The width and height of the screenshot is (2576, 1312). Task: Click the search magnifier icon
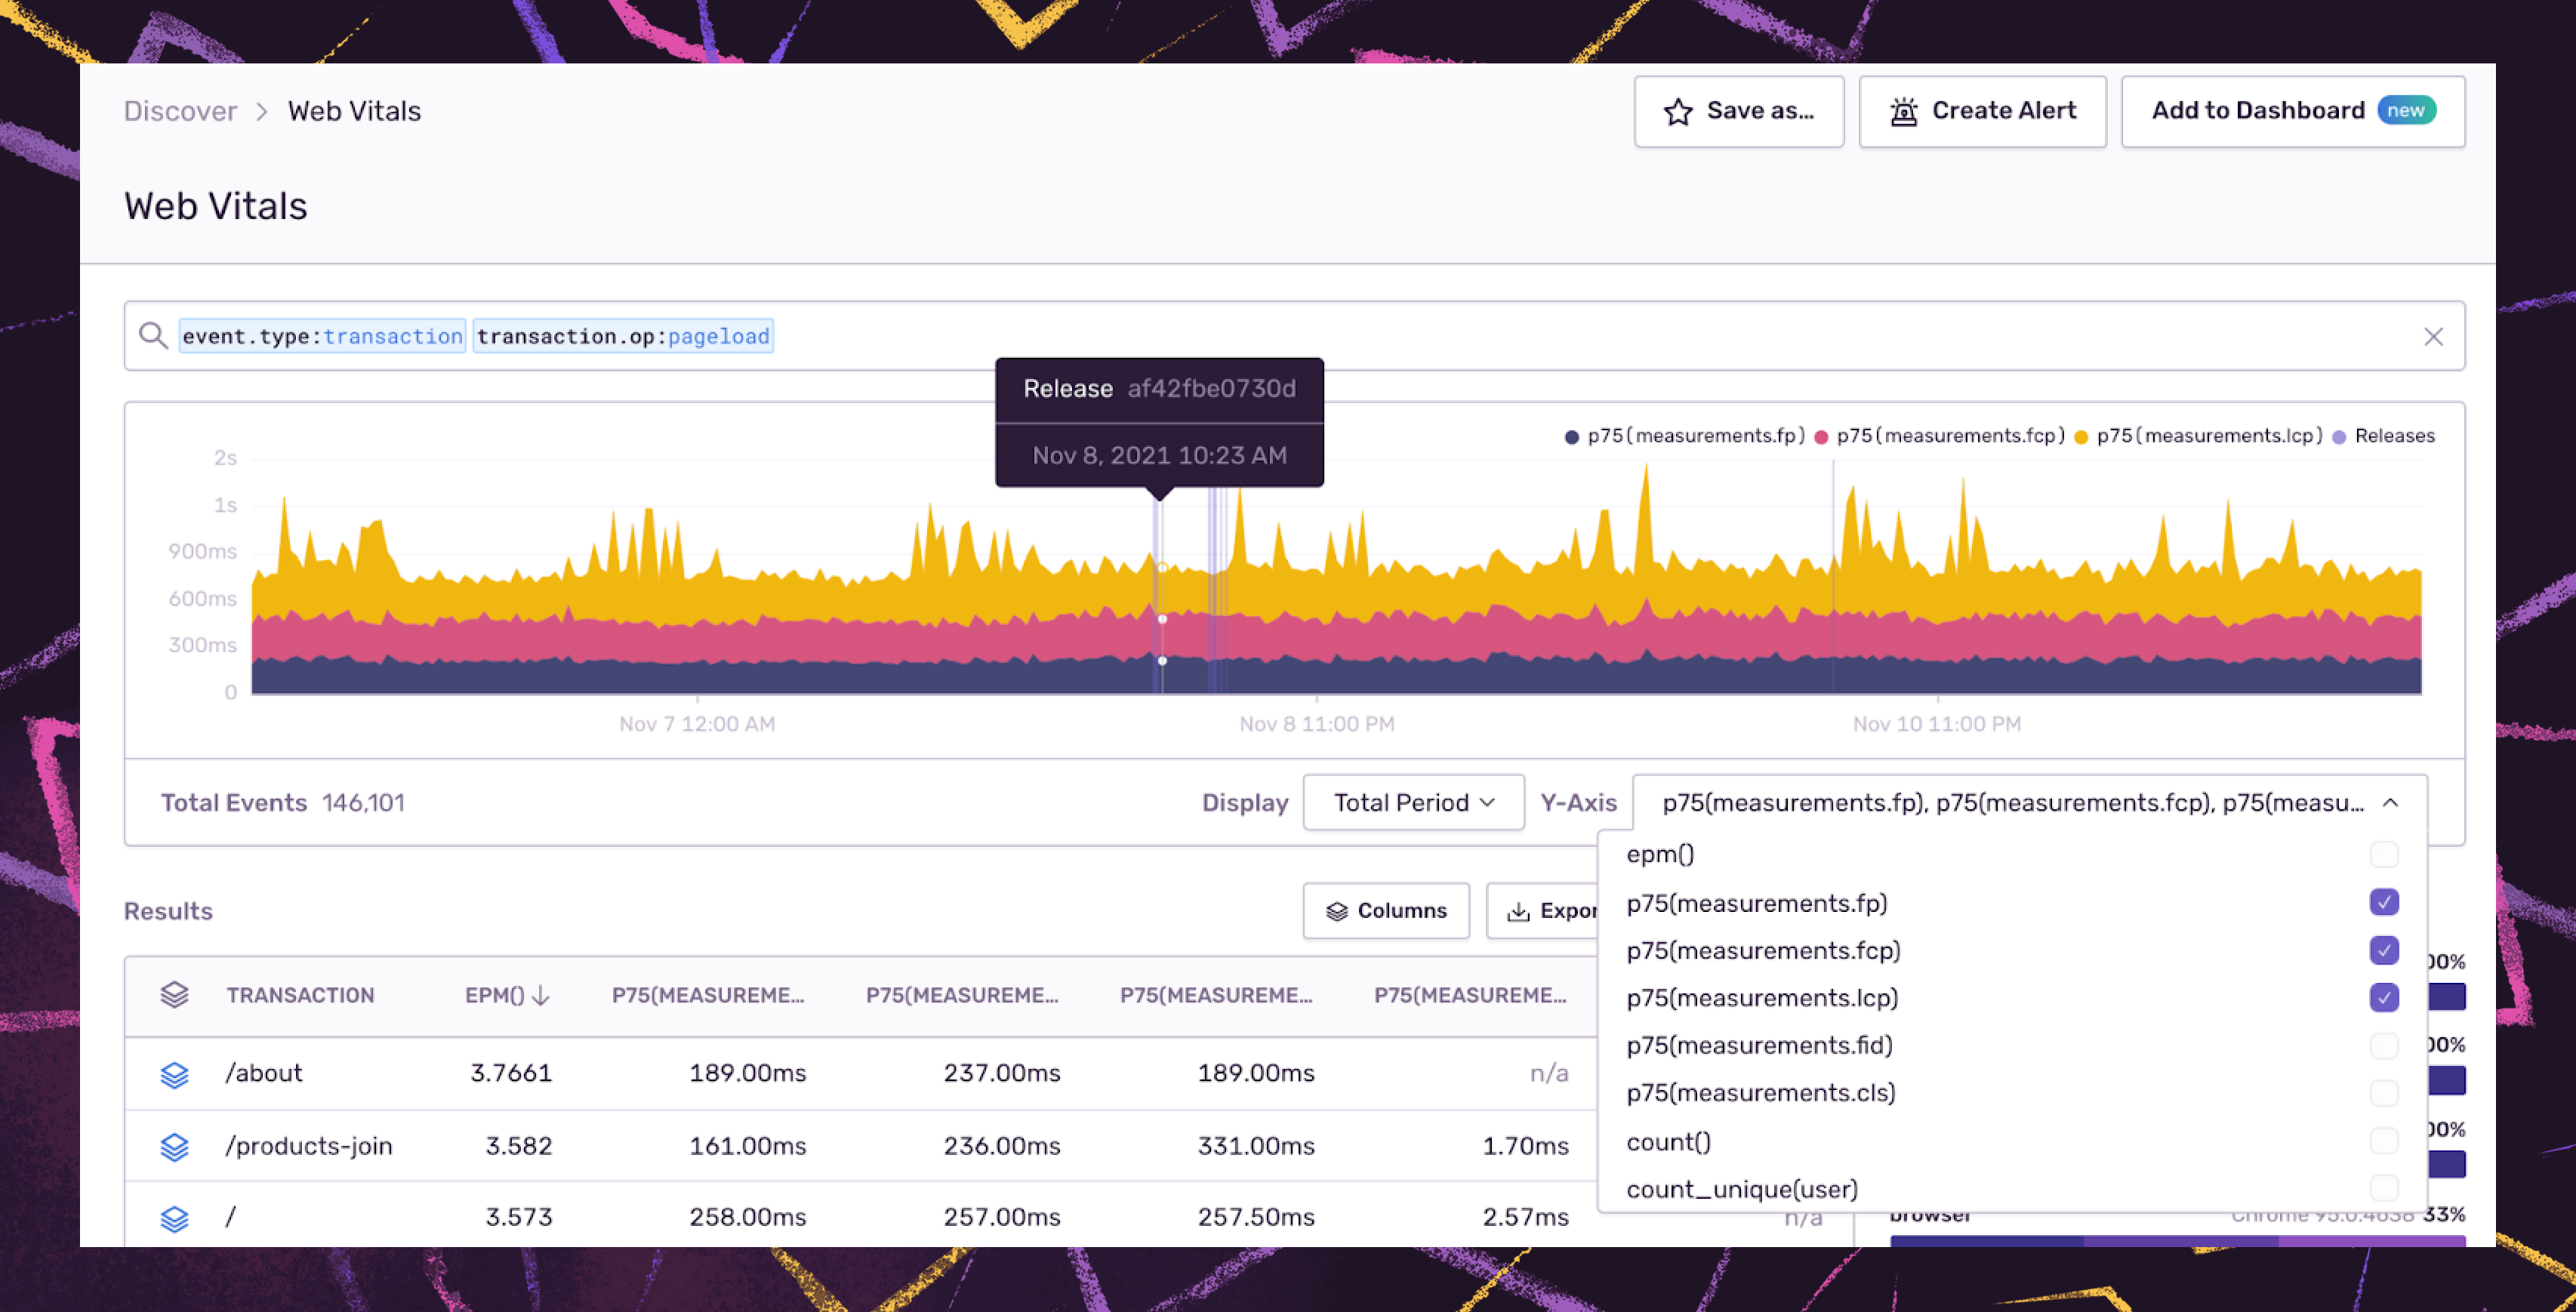(152, 336)
